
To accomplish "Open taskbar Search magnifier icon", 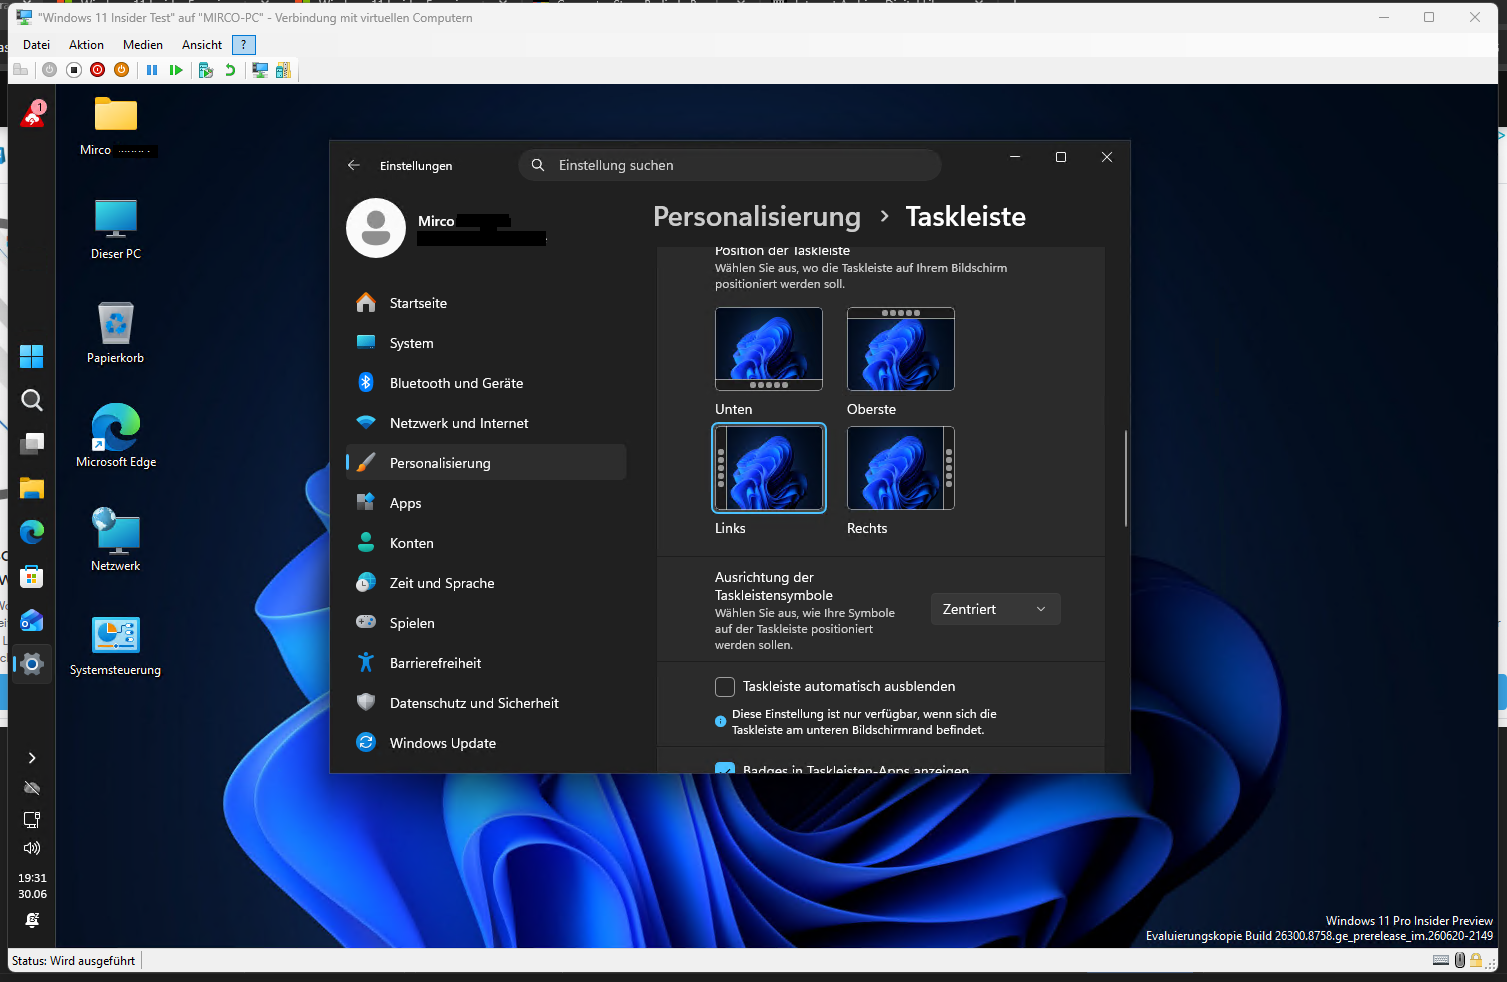I will [32, 401].
